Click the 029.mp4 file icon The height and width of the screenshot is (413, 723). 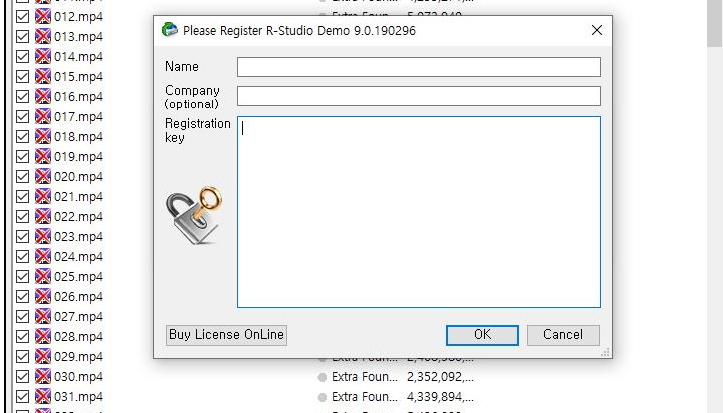(x=43, y=357)
